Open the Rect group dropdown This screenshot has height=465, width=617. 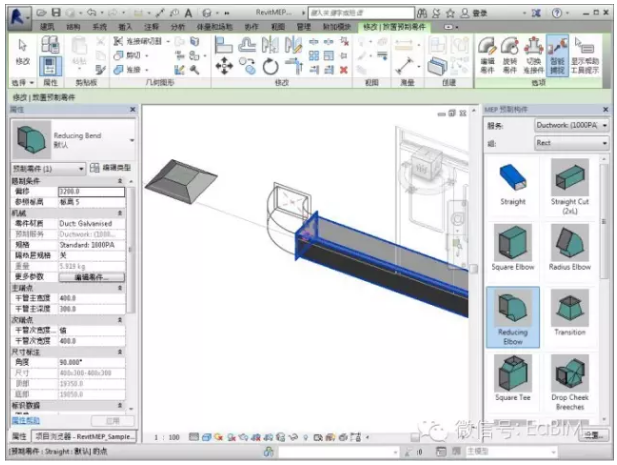click(572, 143)
